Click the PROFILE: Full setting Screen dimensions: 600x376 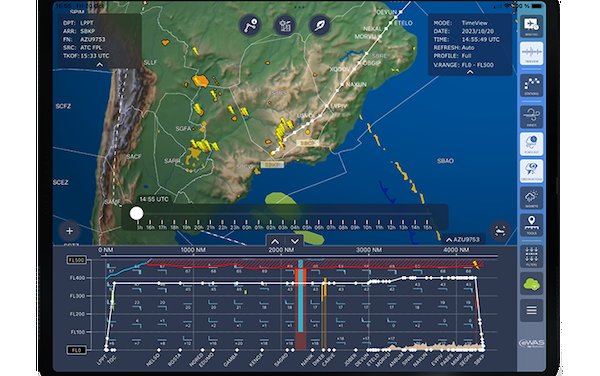click(452, 56)
